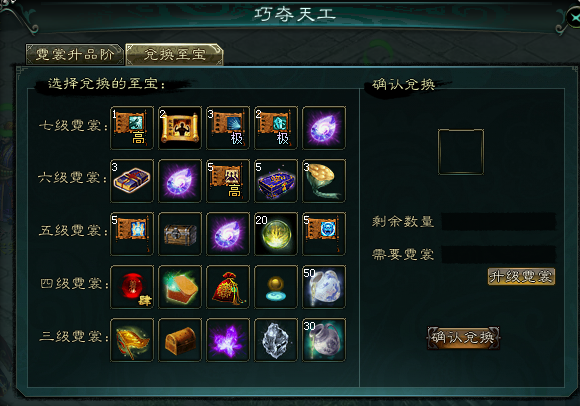
Task: Choose the iron treasure chest in 五级霓裳 row
Action: point(180,234)
